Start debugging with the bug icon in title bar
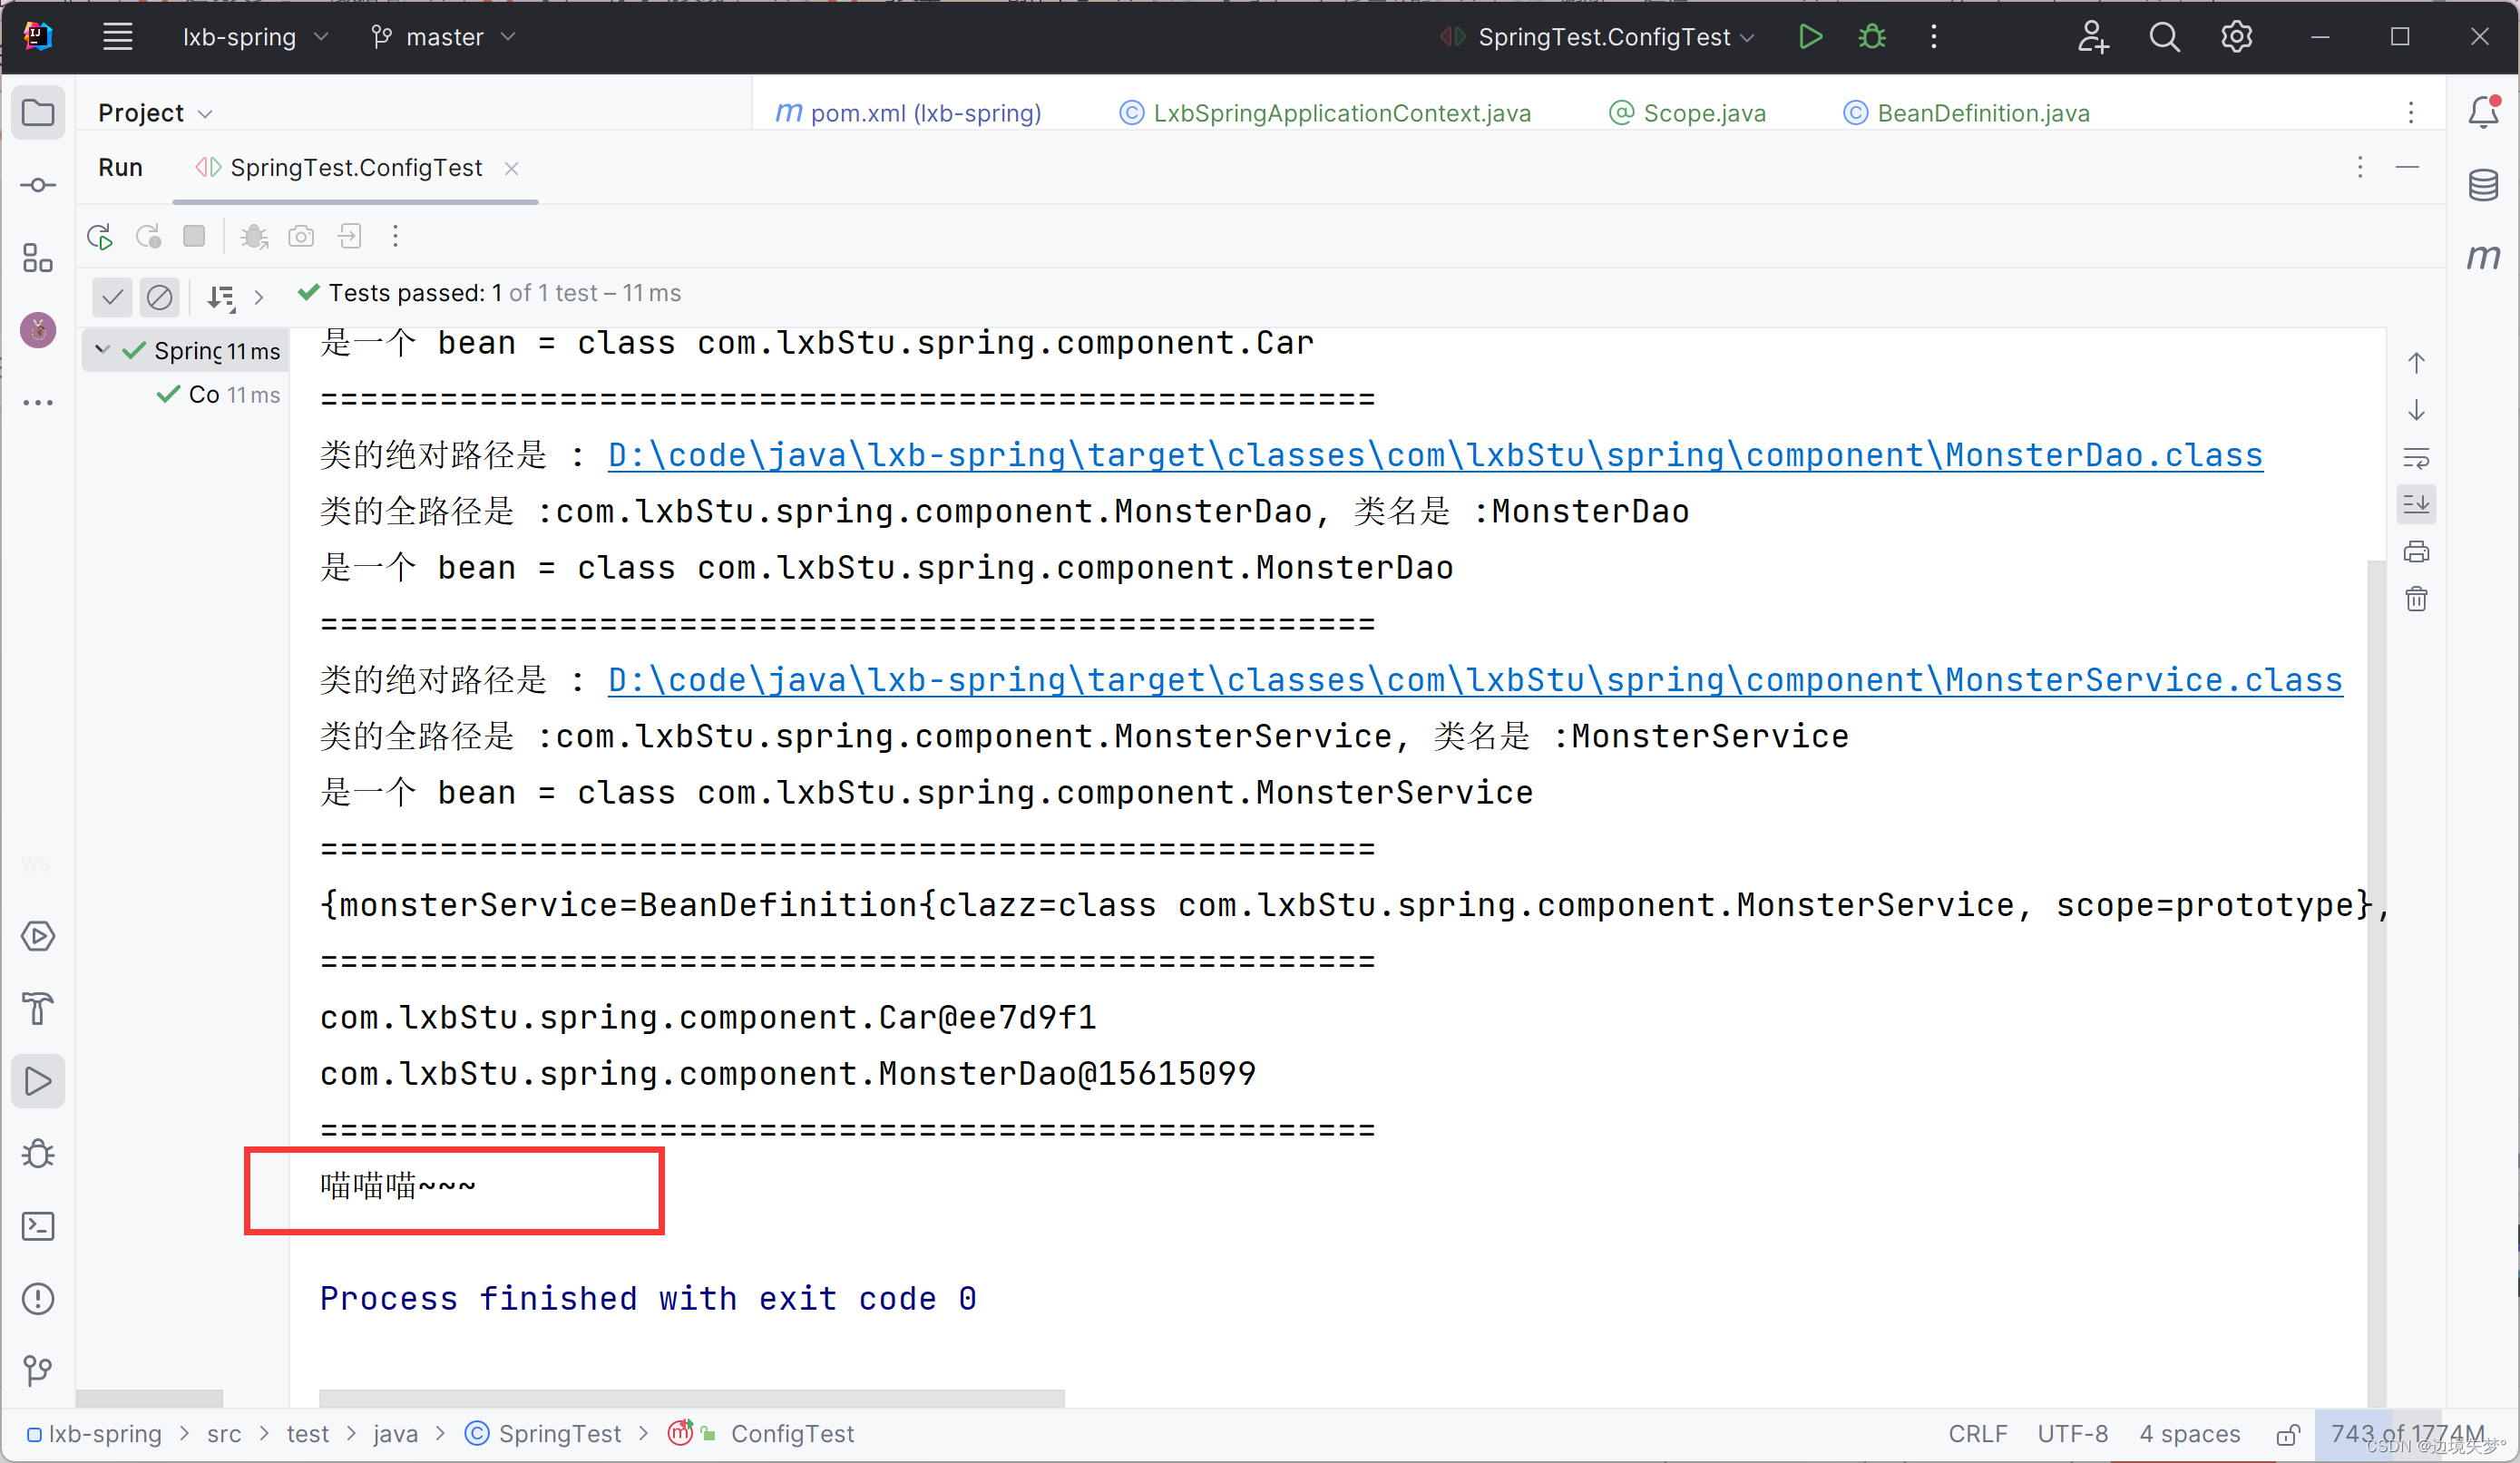This screenshot has width=2520, height=1463. [x=1872, y=37]
